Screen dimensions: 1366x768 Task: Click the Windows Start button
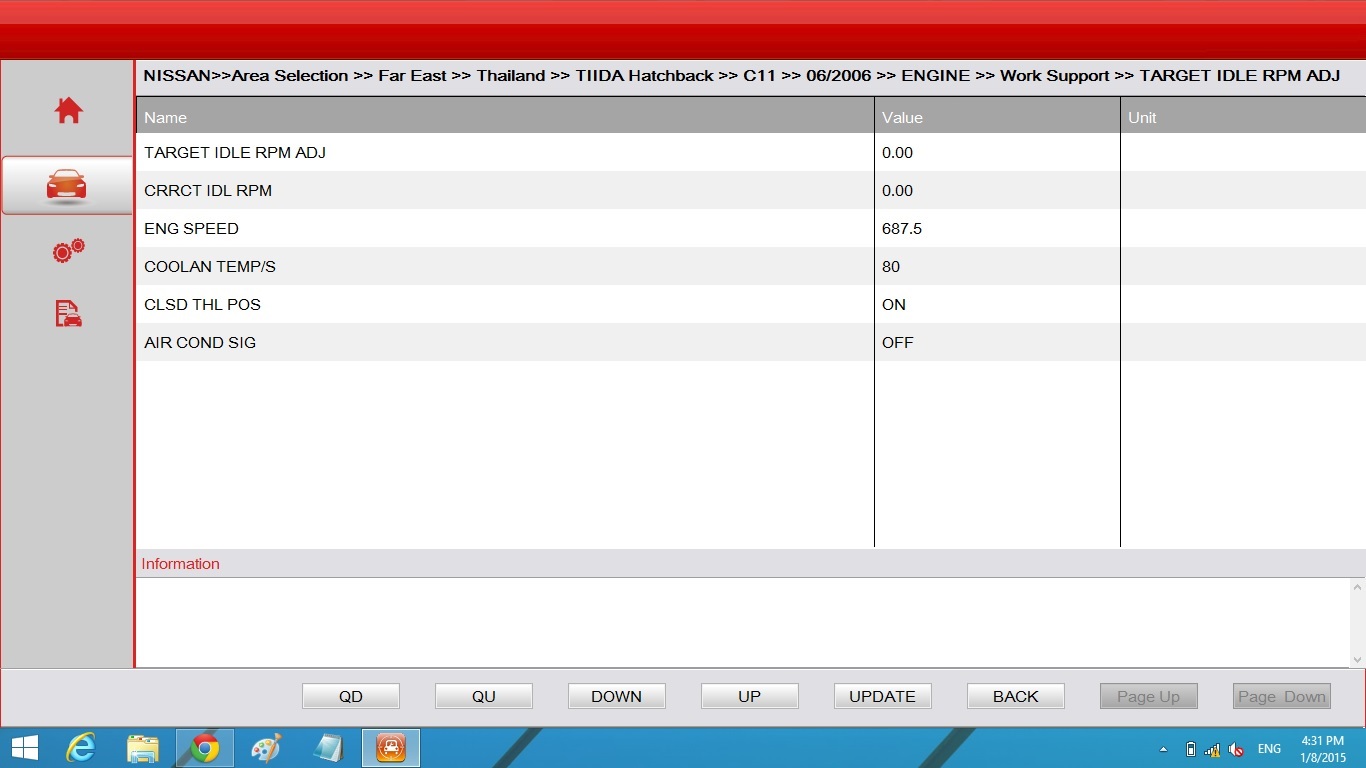pos(25,748)
